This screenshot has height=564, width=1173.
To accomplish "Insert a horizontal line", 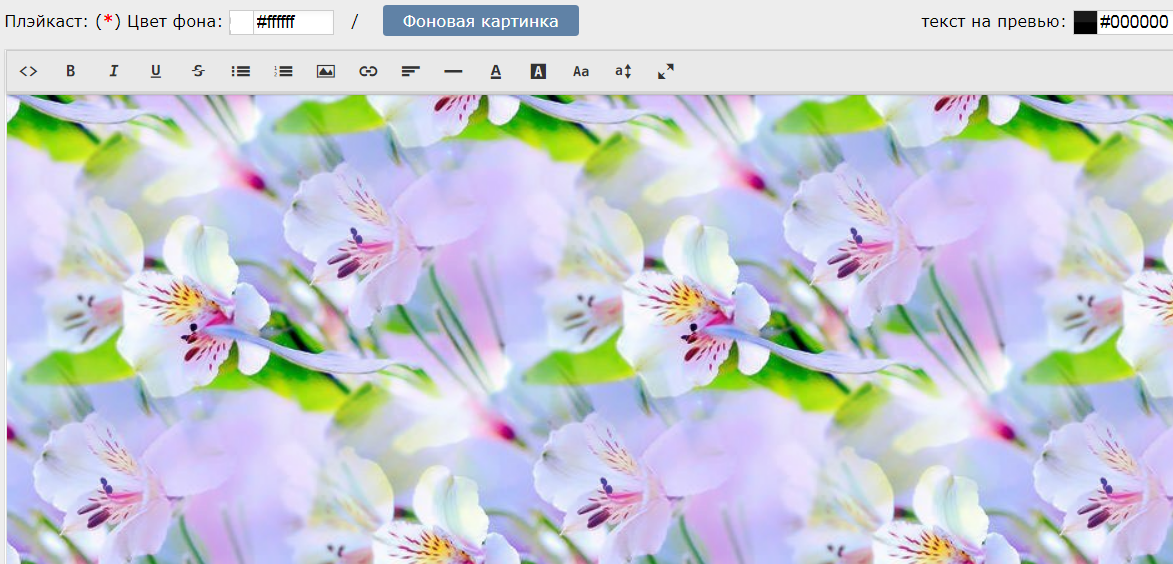I will click(453, 71).
